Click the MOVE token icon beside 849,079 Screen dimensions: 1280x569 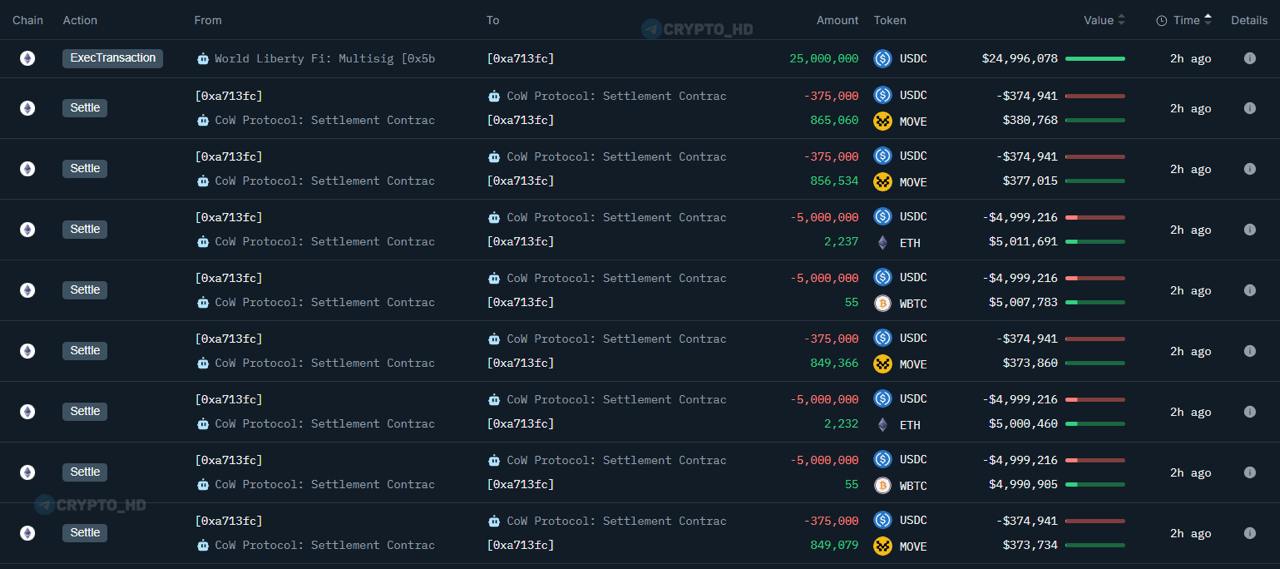click(882, 546)
